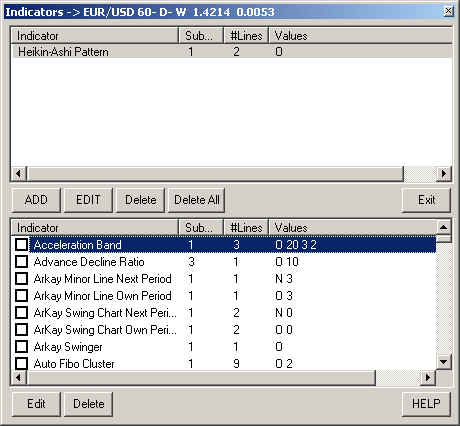The width and height of the screenshot is (460, 426).
Task: Click the scroll down arrow of lower list
Action: tap(443, 361)
